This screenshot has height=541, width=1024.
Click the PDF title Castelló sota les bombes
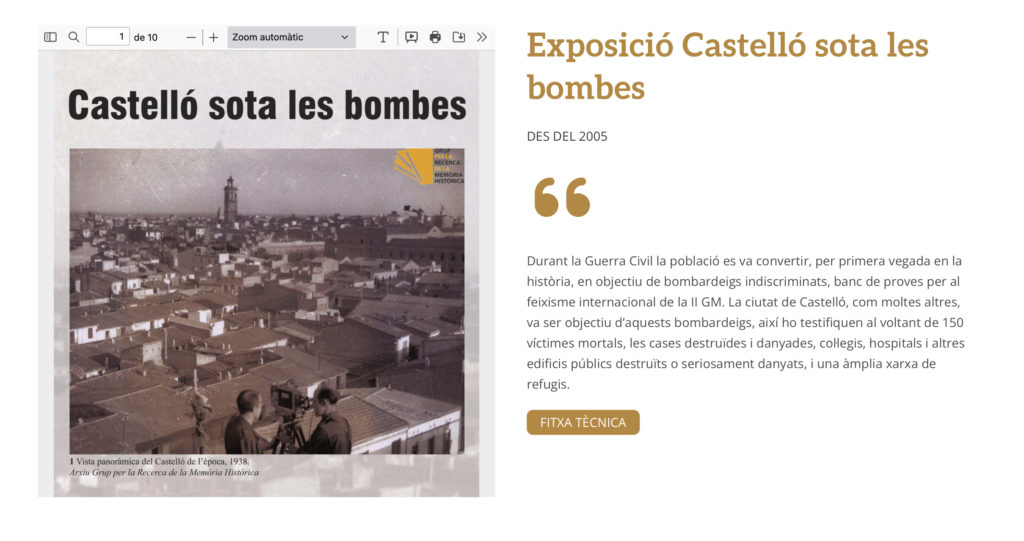click(x=267, y=105)
